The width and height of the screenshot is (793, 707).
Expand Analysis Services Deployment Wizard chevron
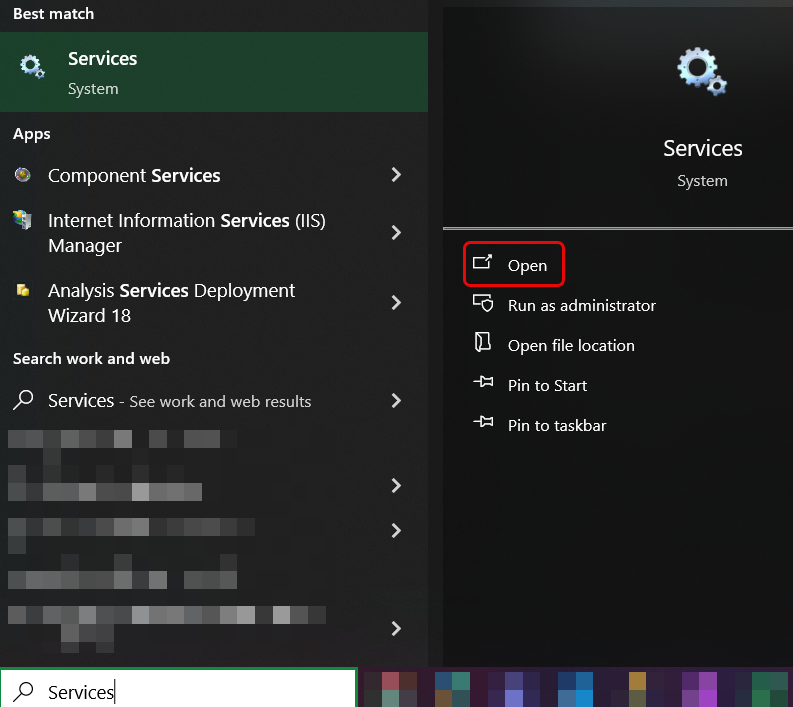coord(396,302)
